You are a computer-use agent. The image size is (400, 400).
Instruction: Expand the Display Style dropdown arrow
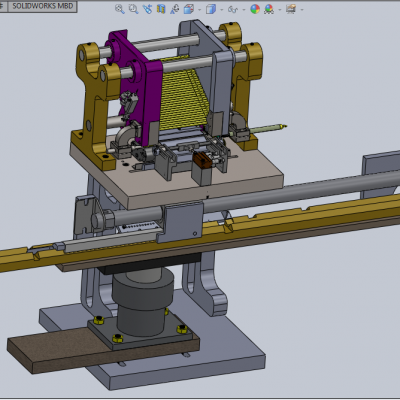[x=222, y=10]
